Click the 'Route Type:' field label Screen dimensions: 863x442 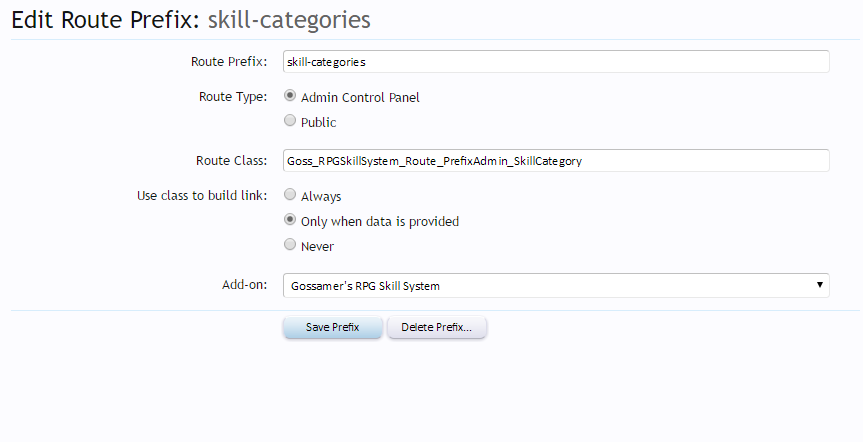point(232,97)
